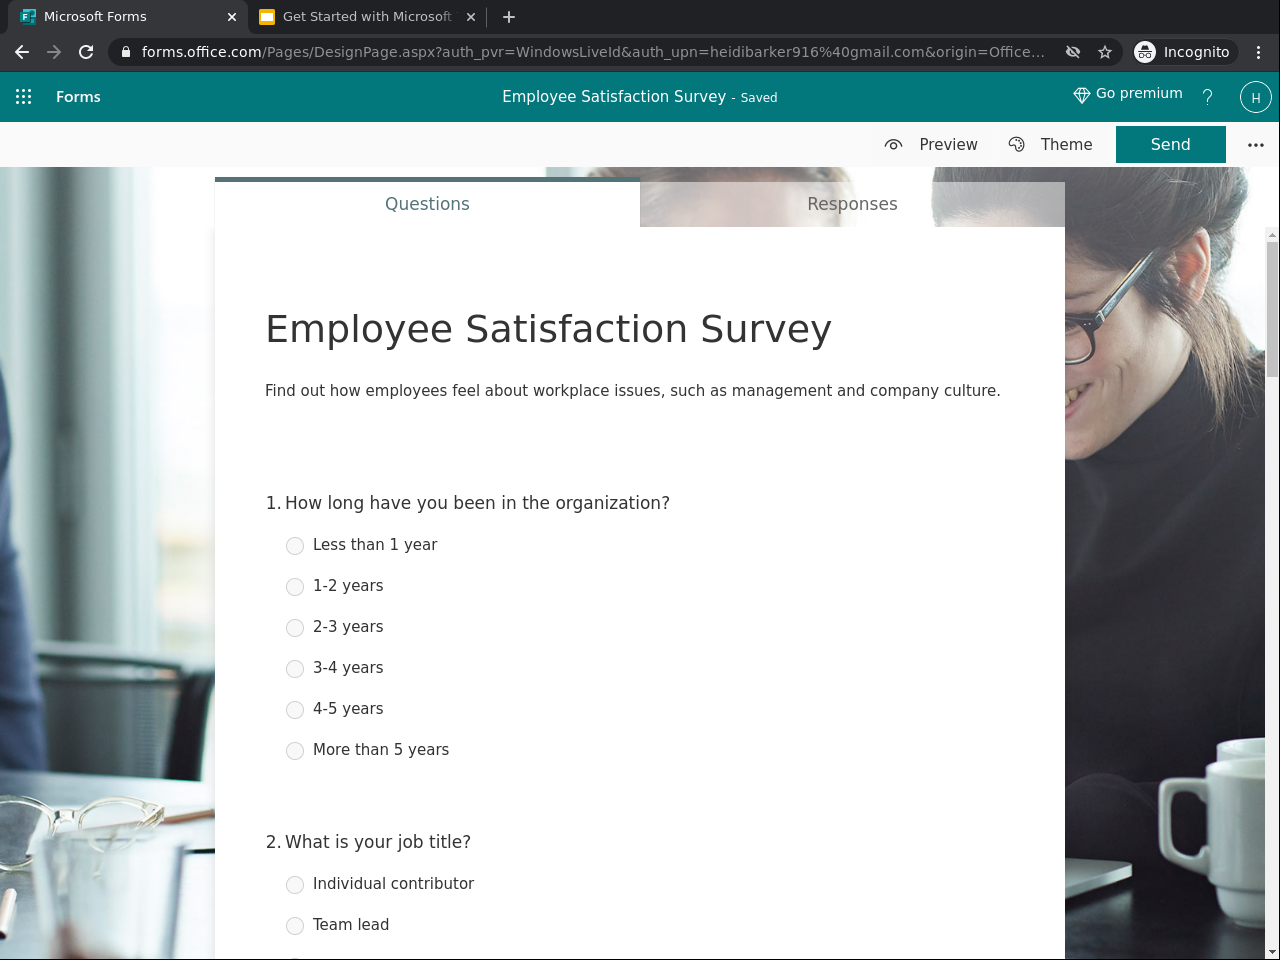1280x960 pixels.
Task: Select the '4-5 years' radio option
Action: pyautogui.click(x=295, y=710)
